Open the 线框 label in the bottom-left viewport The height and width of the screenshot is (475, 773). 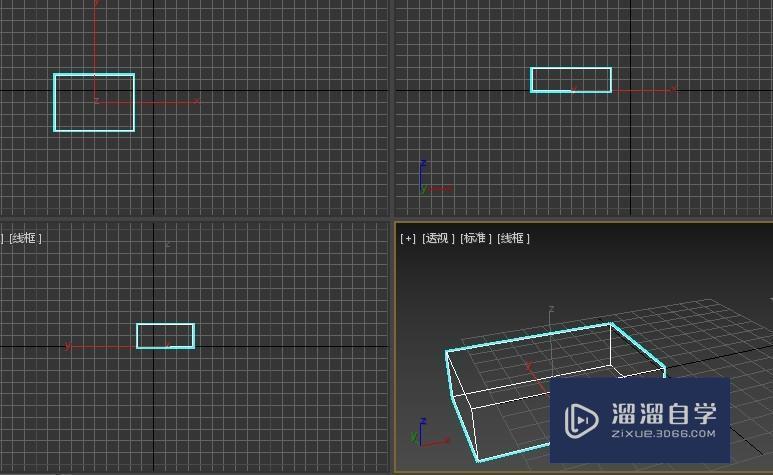pyautogui.click(x=25, y=238)
